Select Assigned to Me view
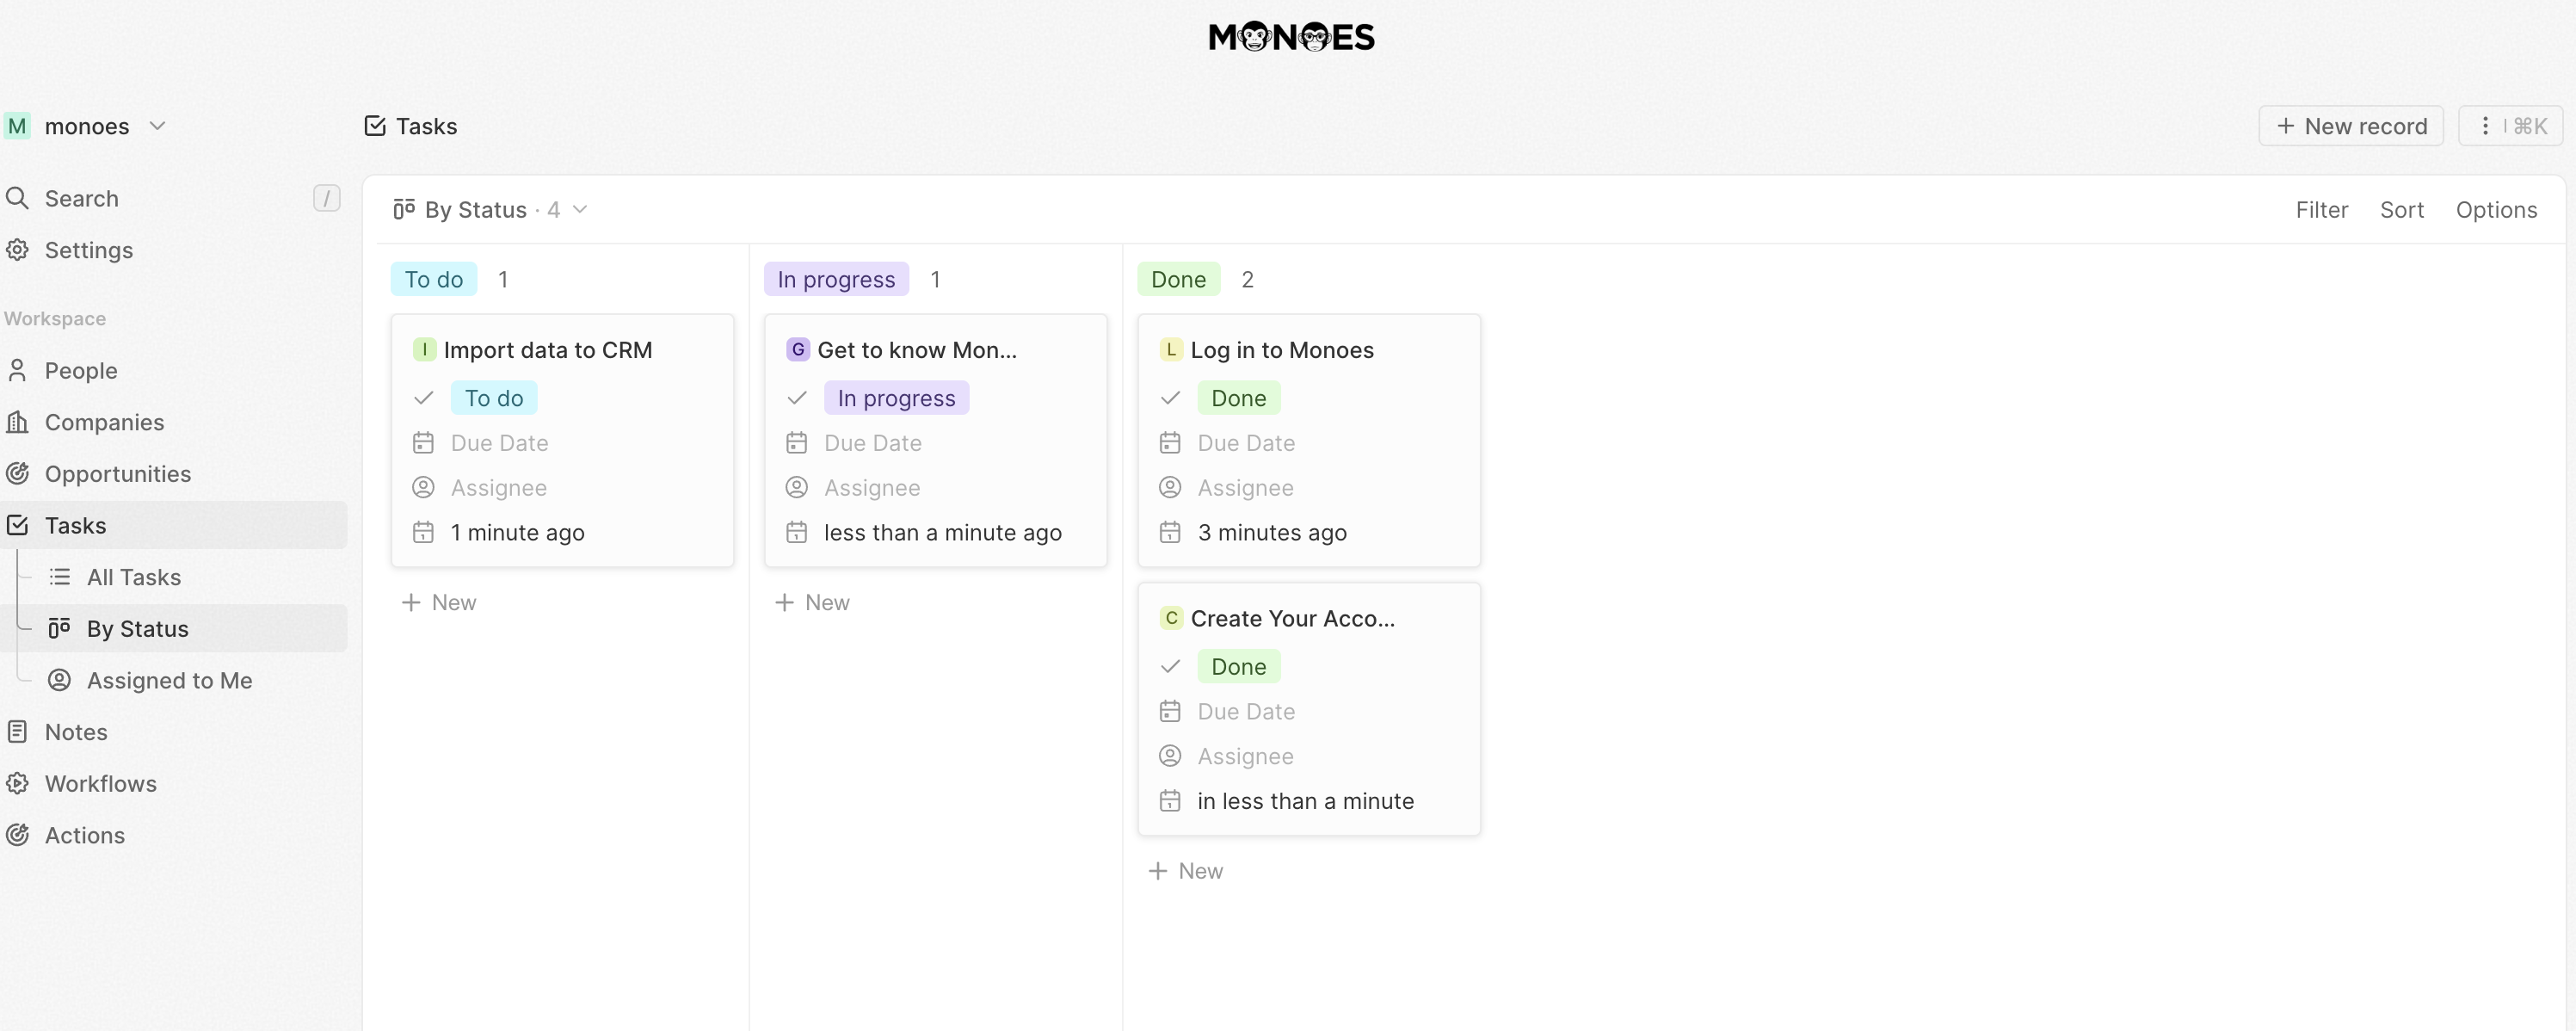This screenshot has height=1031, width=2576. [168, 680]
